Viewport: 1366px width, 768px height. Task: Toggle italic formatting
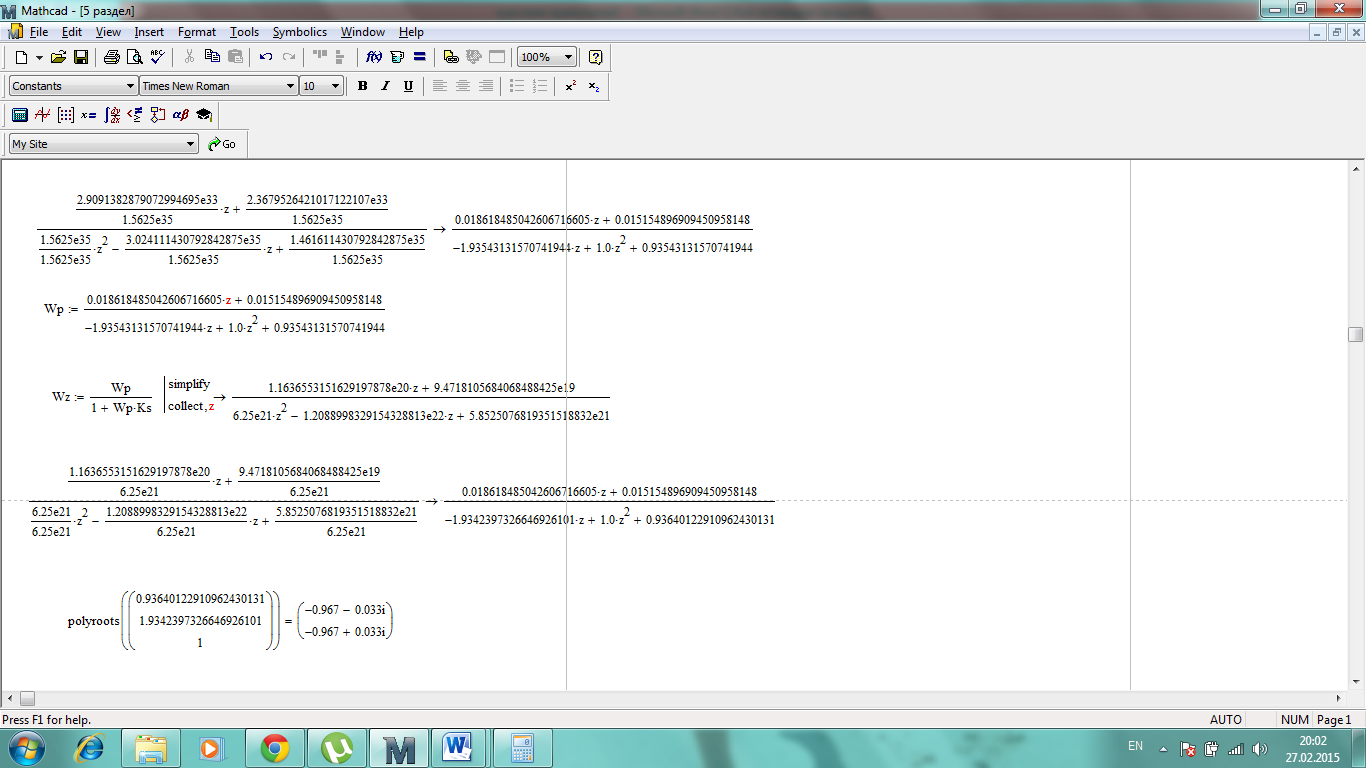(385, 86)
